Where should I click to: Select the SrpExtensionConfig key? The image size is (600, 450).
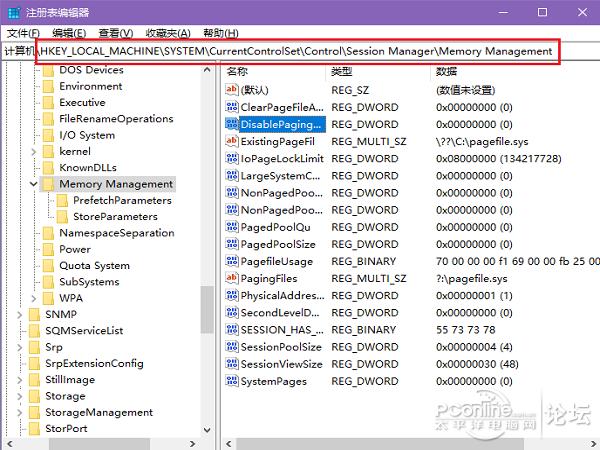[94, 364]
